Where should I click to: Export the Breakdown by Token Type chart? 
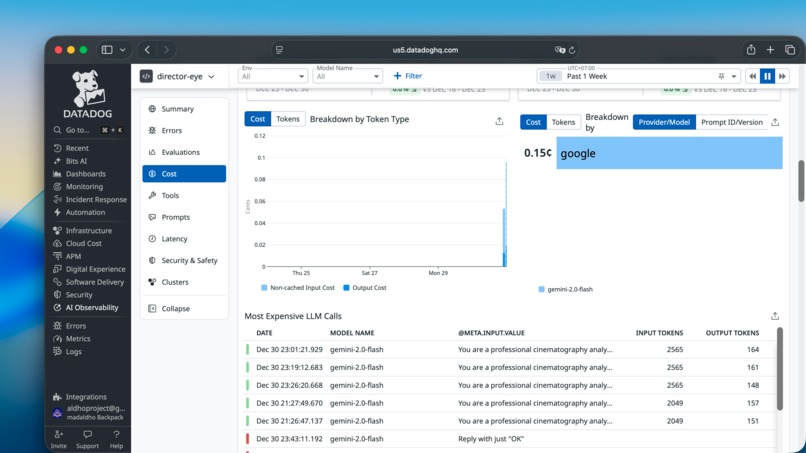(499, 121)
